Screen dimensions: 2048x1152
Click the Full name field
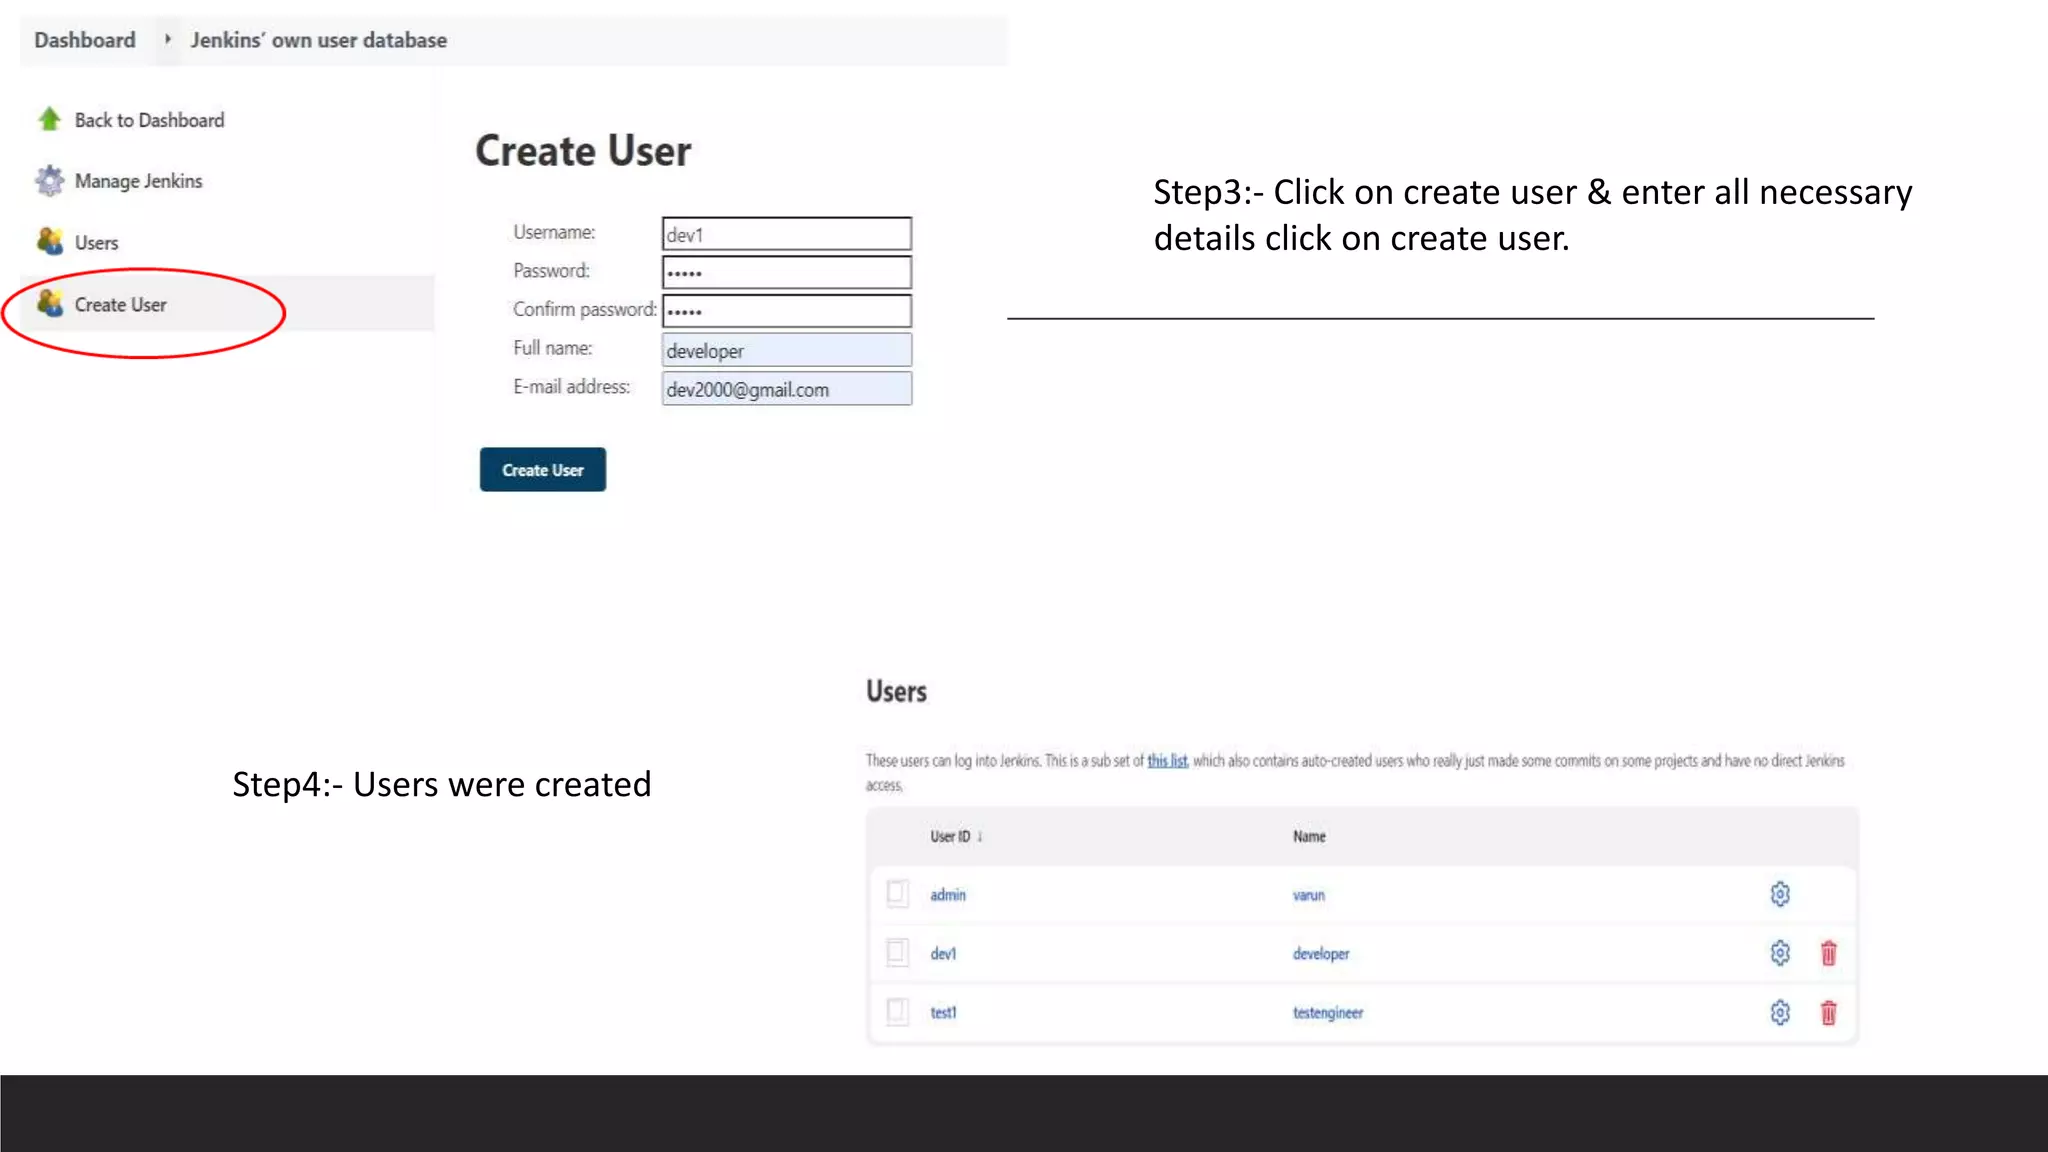pos(787,350)
